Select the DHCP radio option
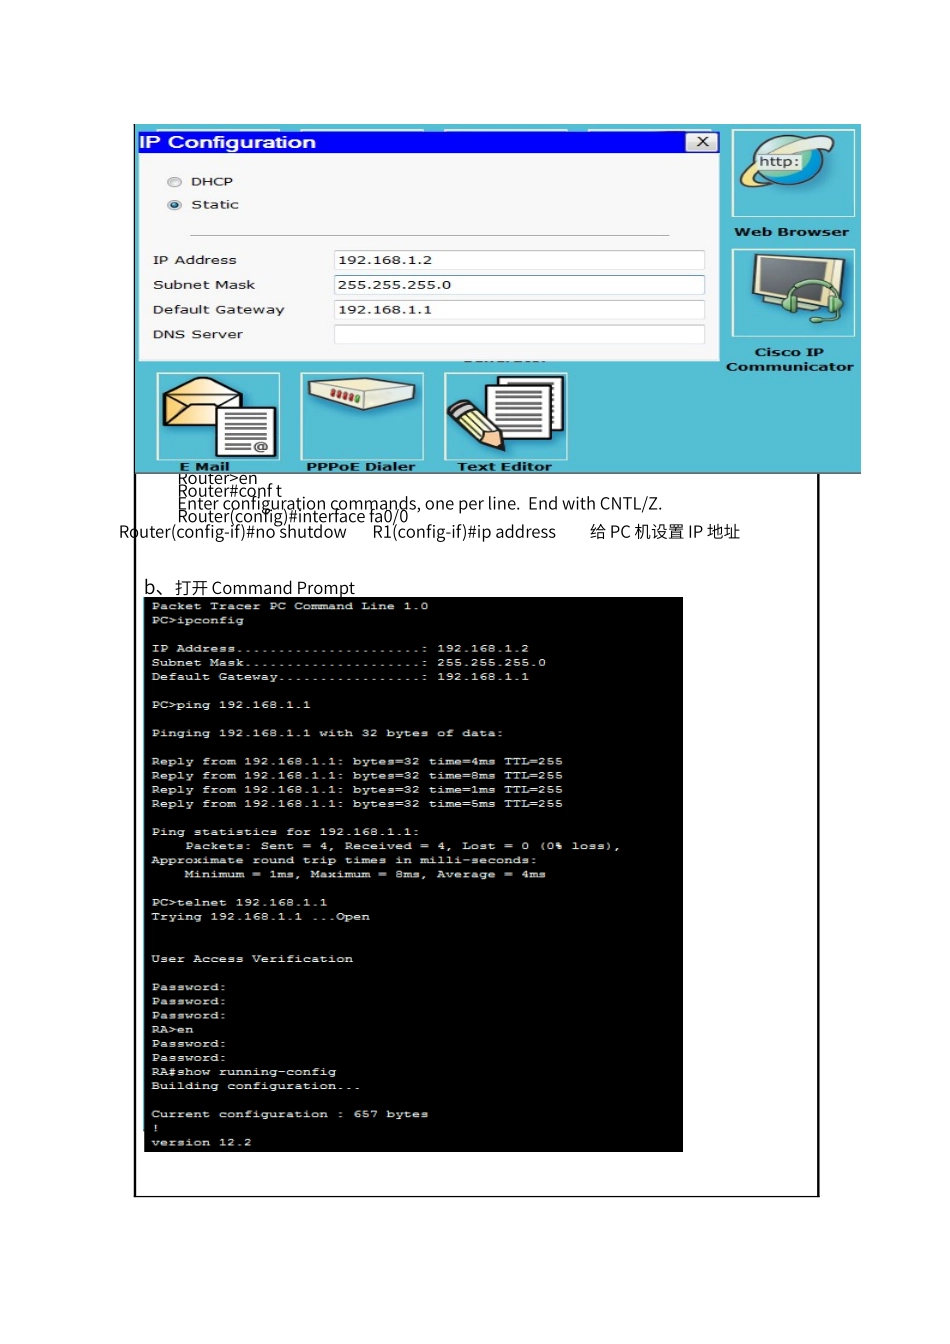 pos(175,182)
